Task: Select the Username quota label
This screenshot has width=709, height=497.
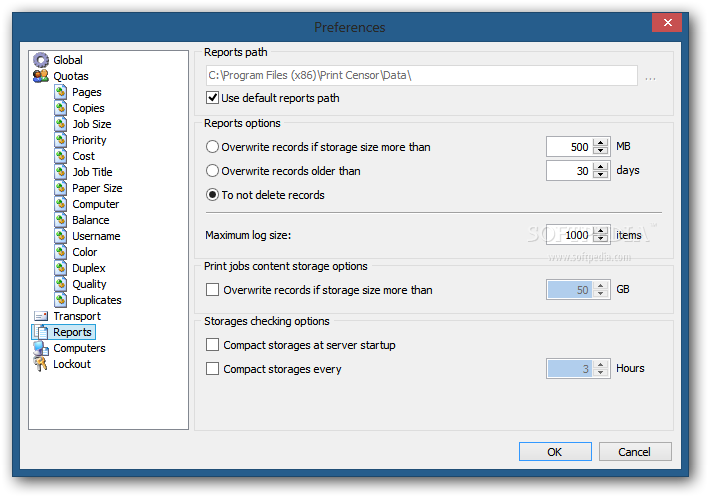Action: (x=96, y=236)
